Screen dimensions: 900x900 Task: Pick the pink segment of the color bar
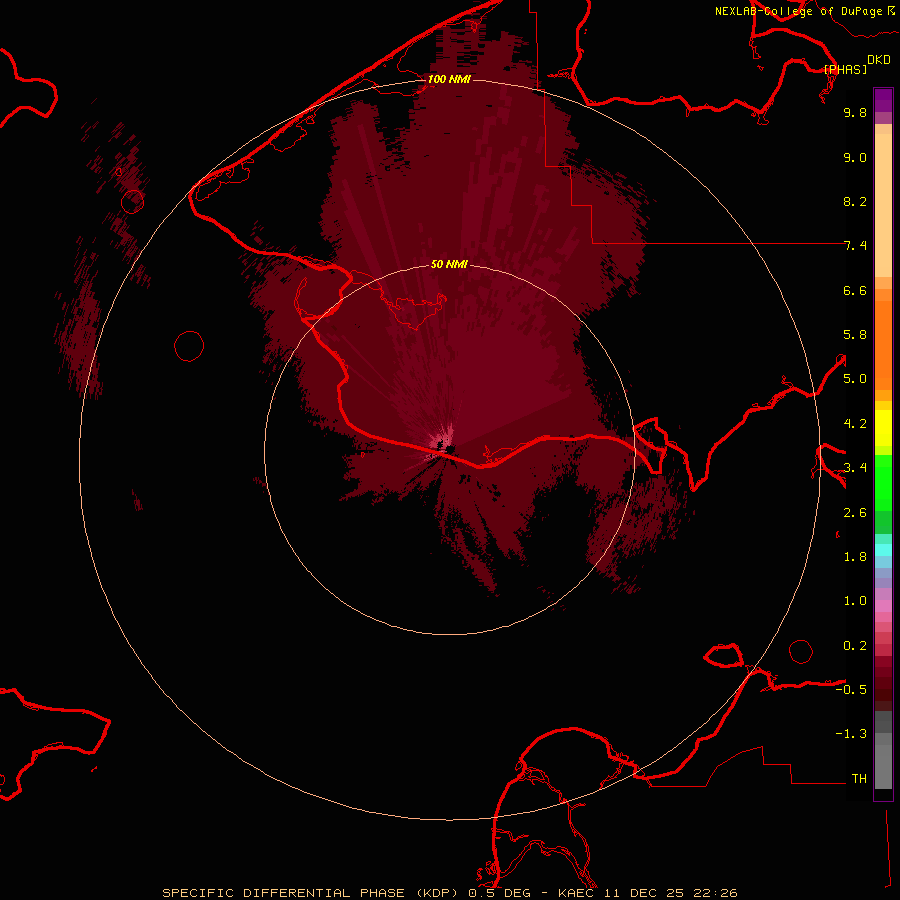[x=883, y=606]
